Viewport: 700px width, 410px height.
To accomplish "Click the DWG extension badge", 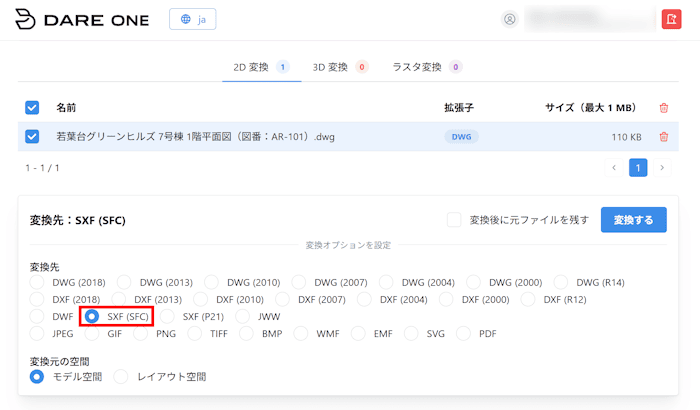I will point(461,137).
